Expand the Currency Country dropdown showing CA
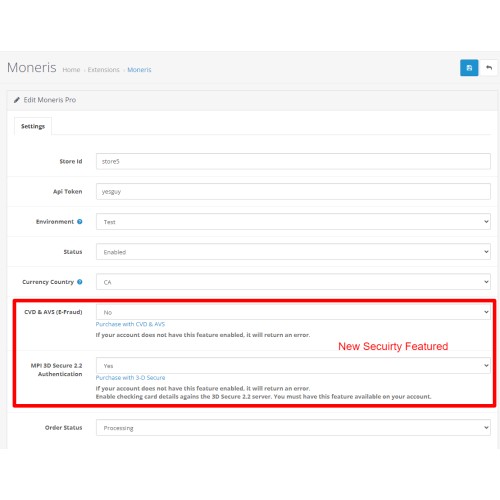The height and width of the screenshot is (500, 500). click(293, 282)
